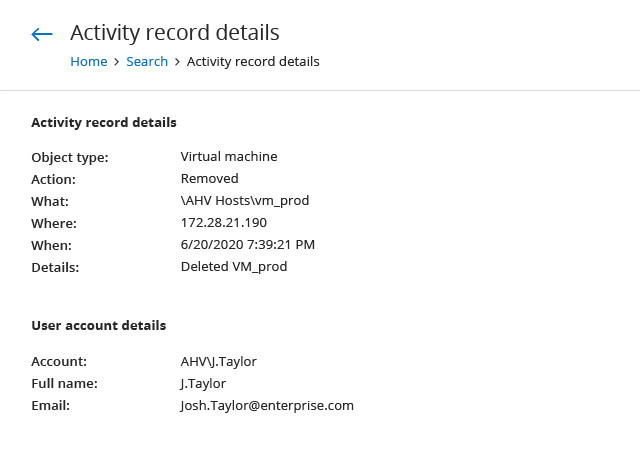Select the timestamp 6/20/2020 7:39:21 PM

coord(246,245)
